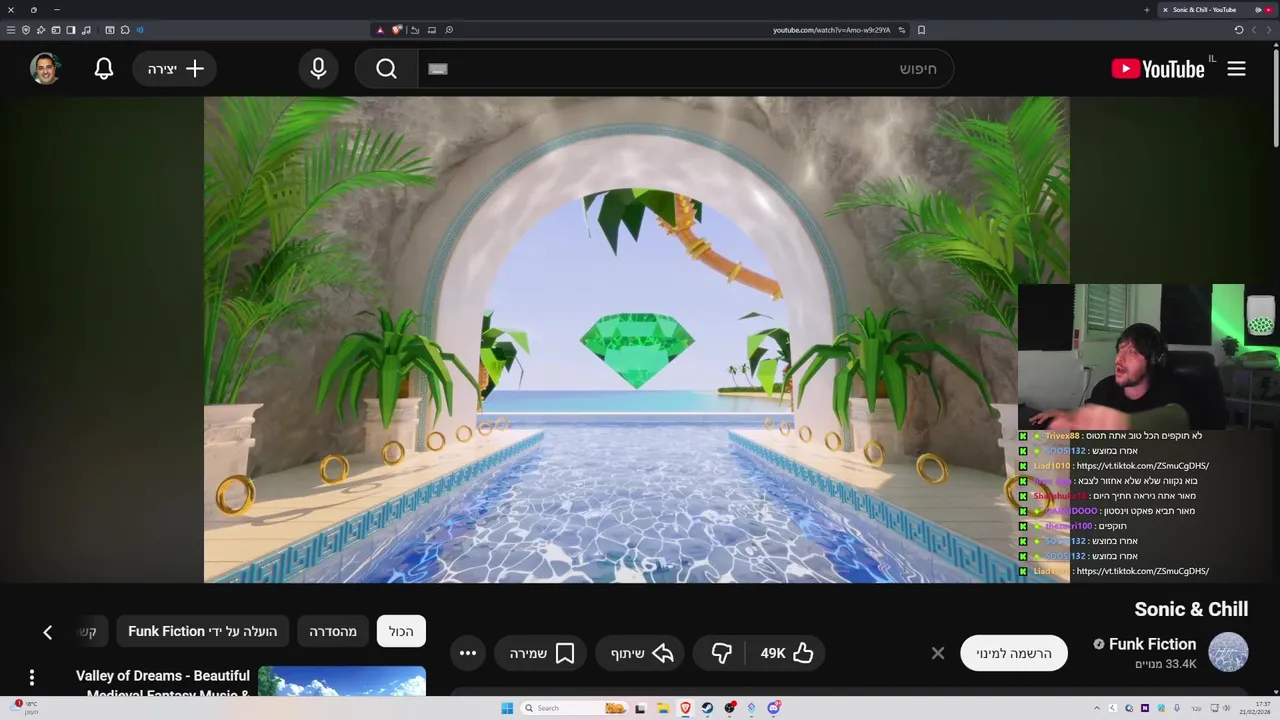Image resolution: width=1280 pixels, height=720 pixels.
Task: Open Steam from the taskbar
Action: tap(707, 708)
